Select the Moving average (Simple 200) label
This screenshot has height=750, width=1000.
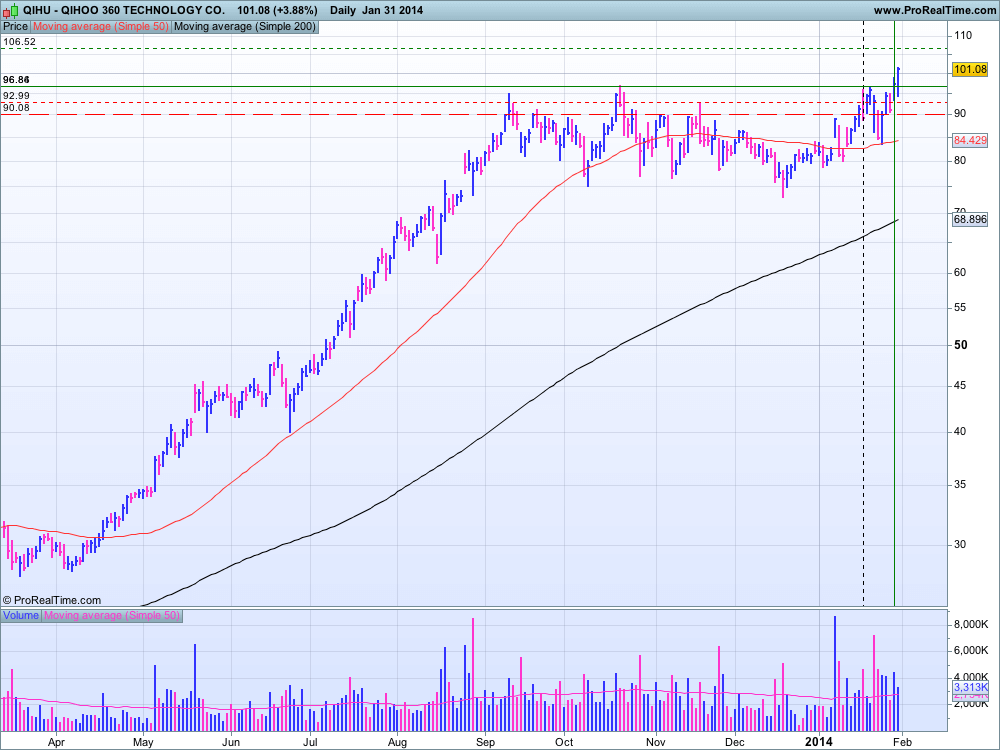[x=245, y=27]
